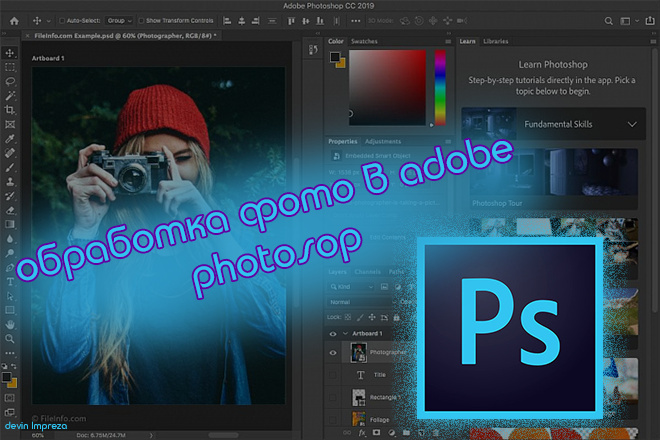This screenshot has height=440, width=660.
Task: Show the Title layer visibility box
Action: [x=333, y=375]
